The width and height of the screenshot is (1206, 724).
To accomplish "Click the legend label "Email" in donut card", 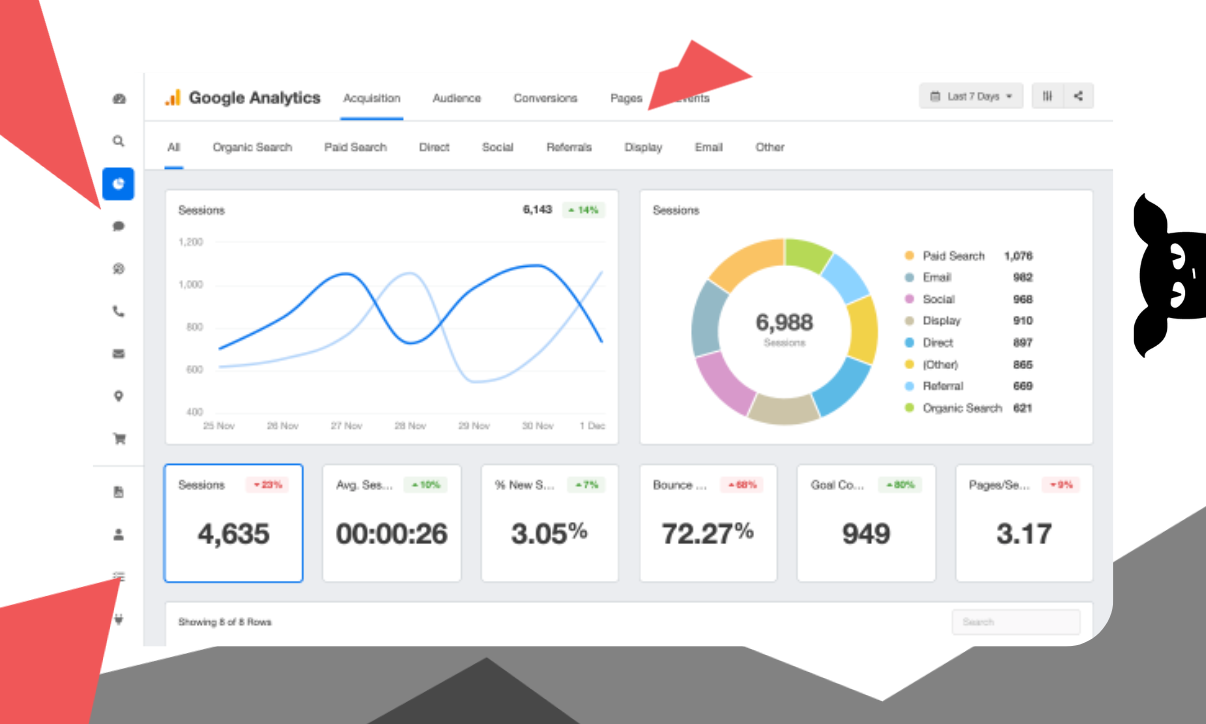I will (x=937, y=278).
